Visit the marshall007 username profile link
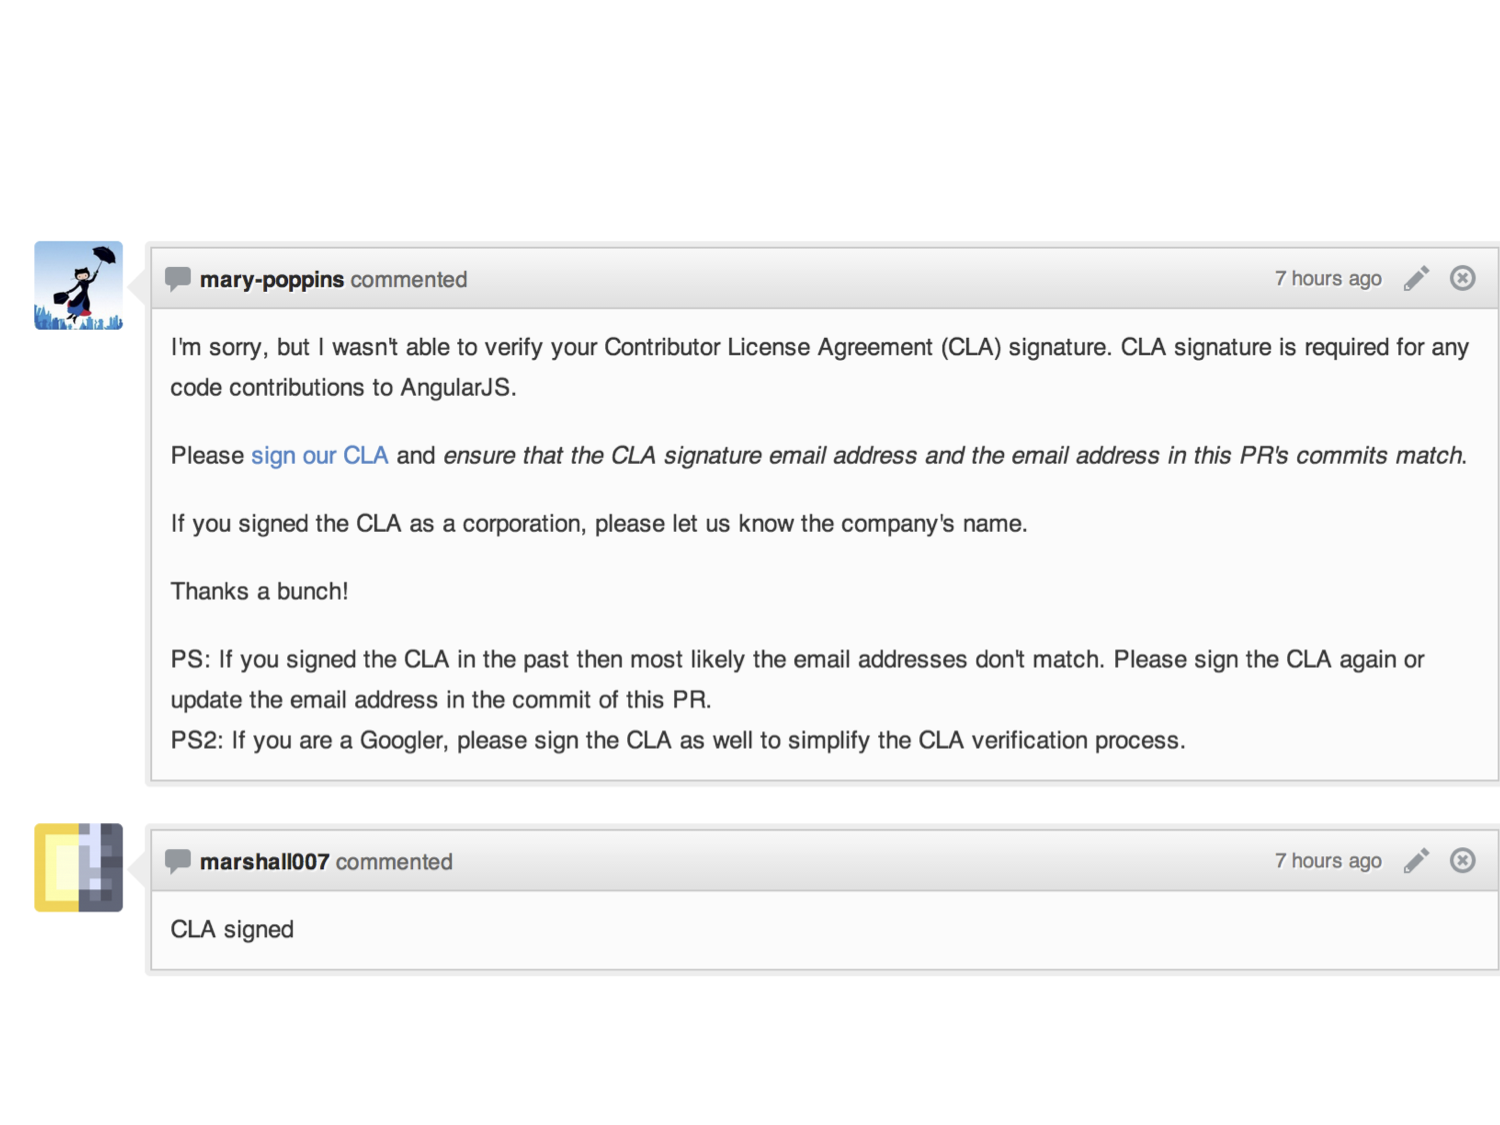This screenshot has width=1500, height=1125. (264, 862)
